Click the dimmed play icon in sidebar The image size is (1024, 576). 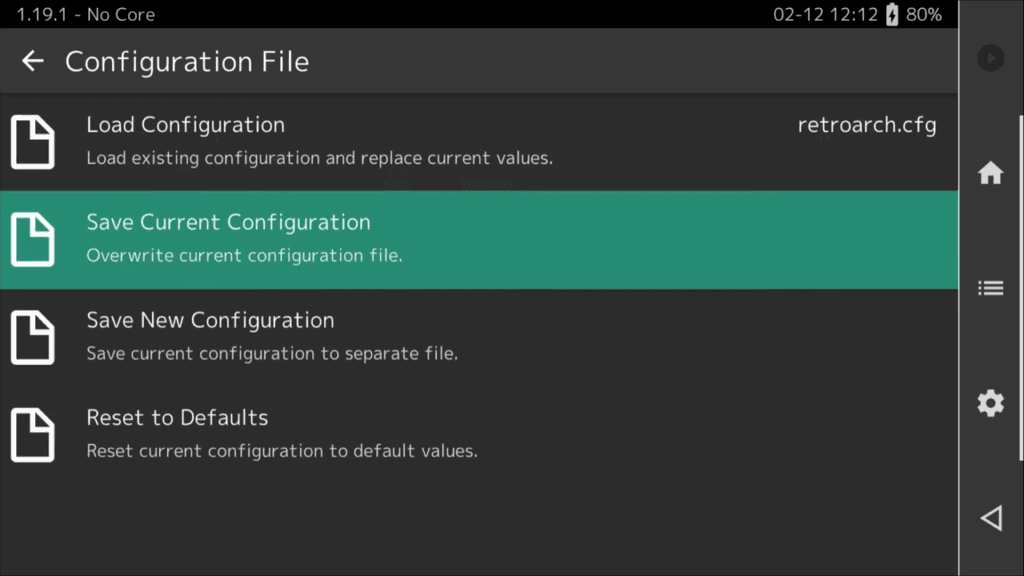pos(990,58)
